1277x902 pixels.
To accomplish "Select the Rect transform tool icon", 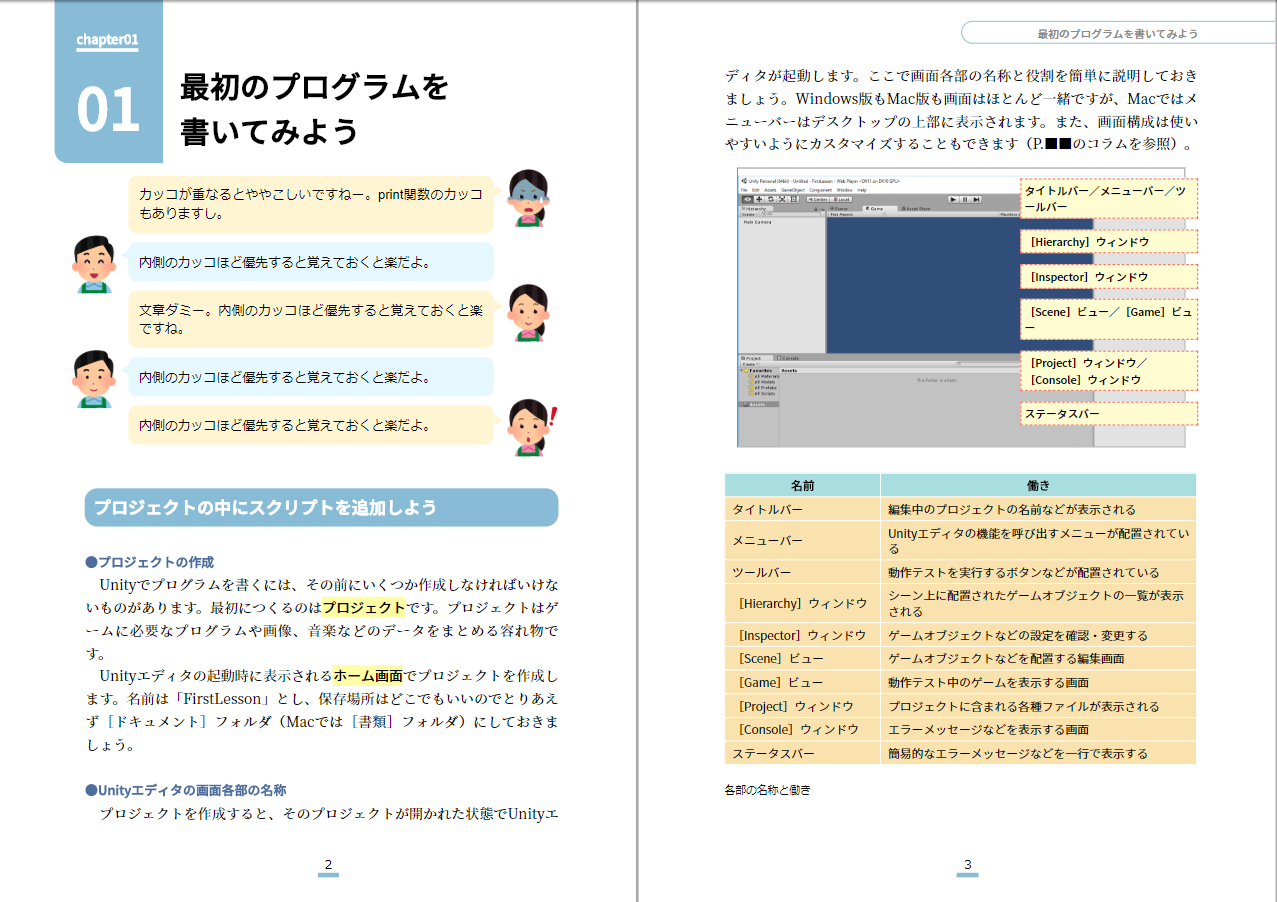I will coord(793,200).
